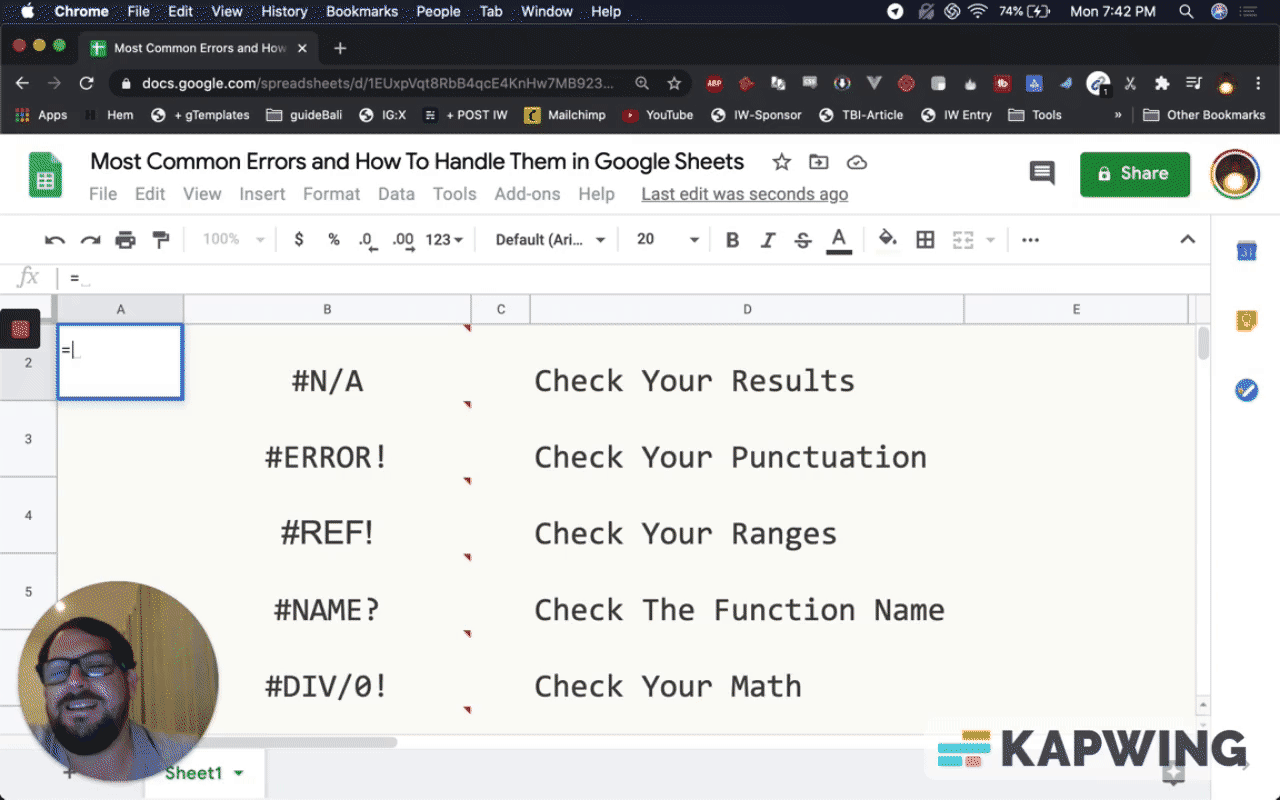Viewport: 1280px width, 800px height.
Task: Click the Share button
Action: pos(1135,174)
